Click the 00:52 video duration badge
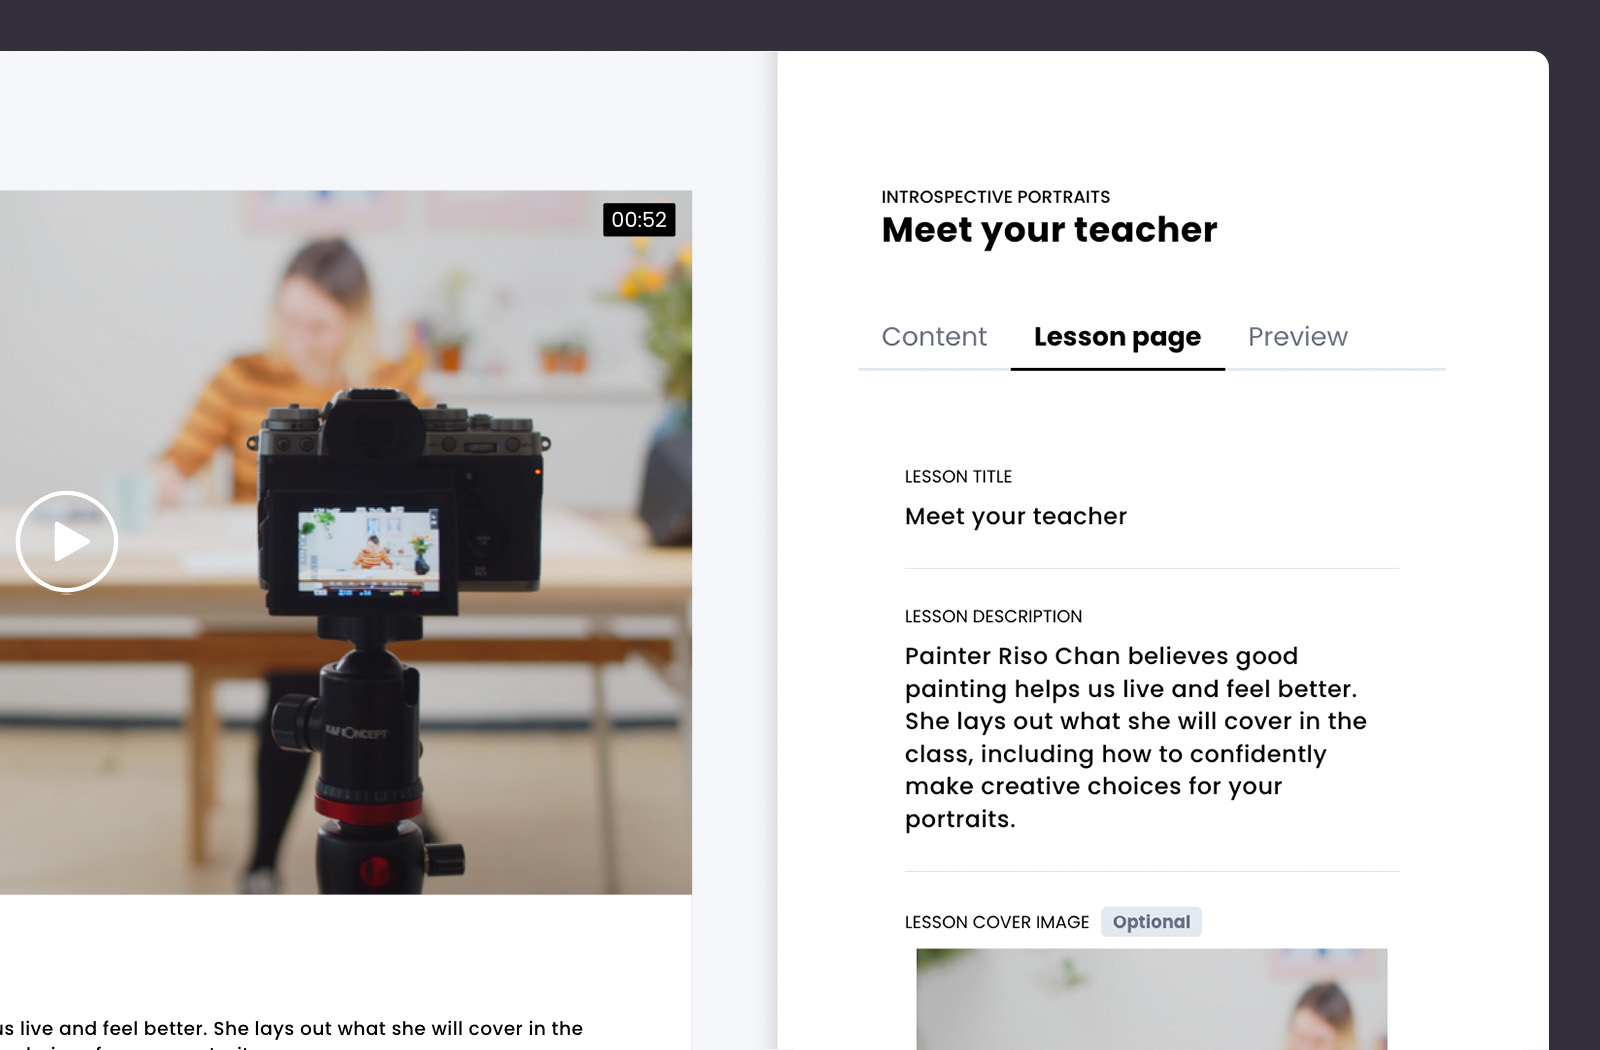Screen dimensions: 1600x1050 tap(639, 220)
